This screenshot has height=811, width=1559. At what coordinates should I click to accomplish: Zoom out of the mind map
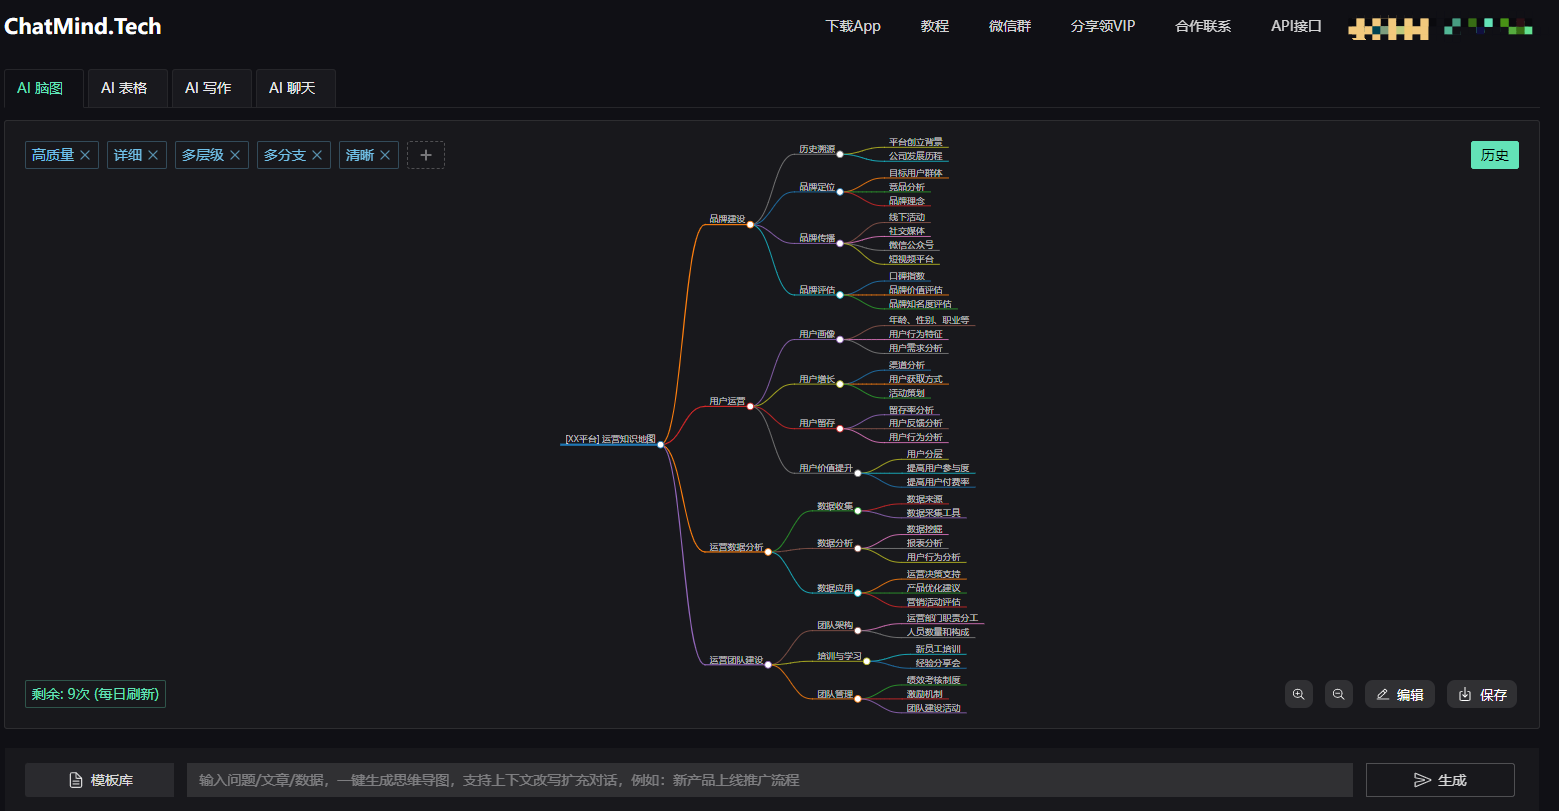point(1338,694)
